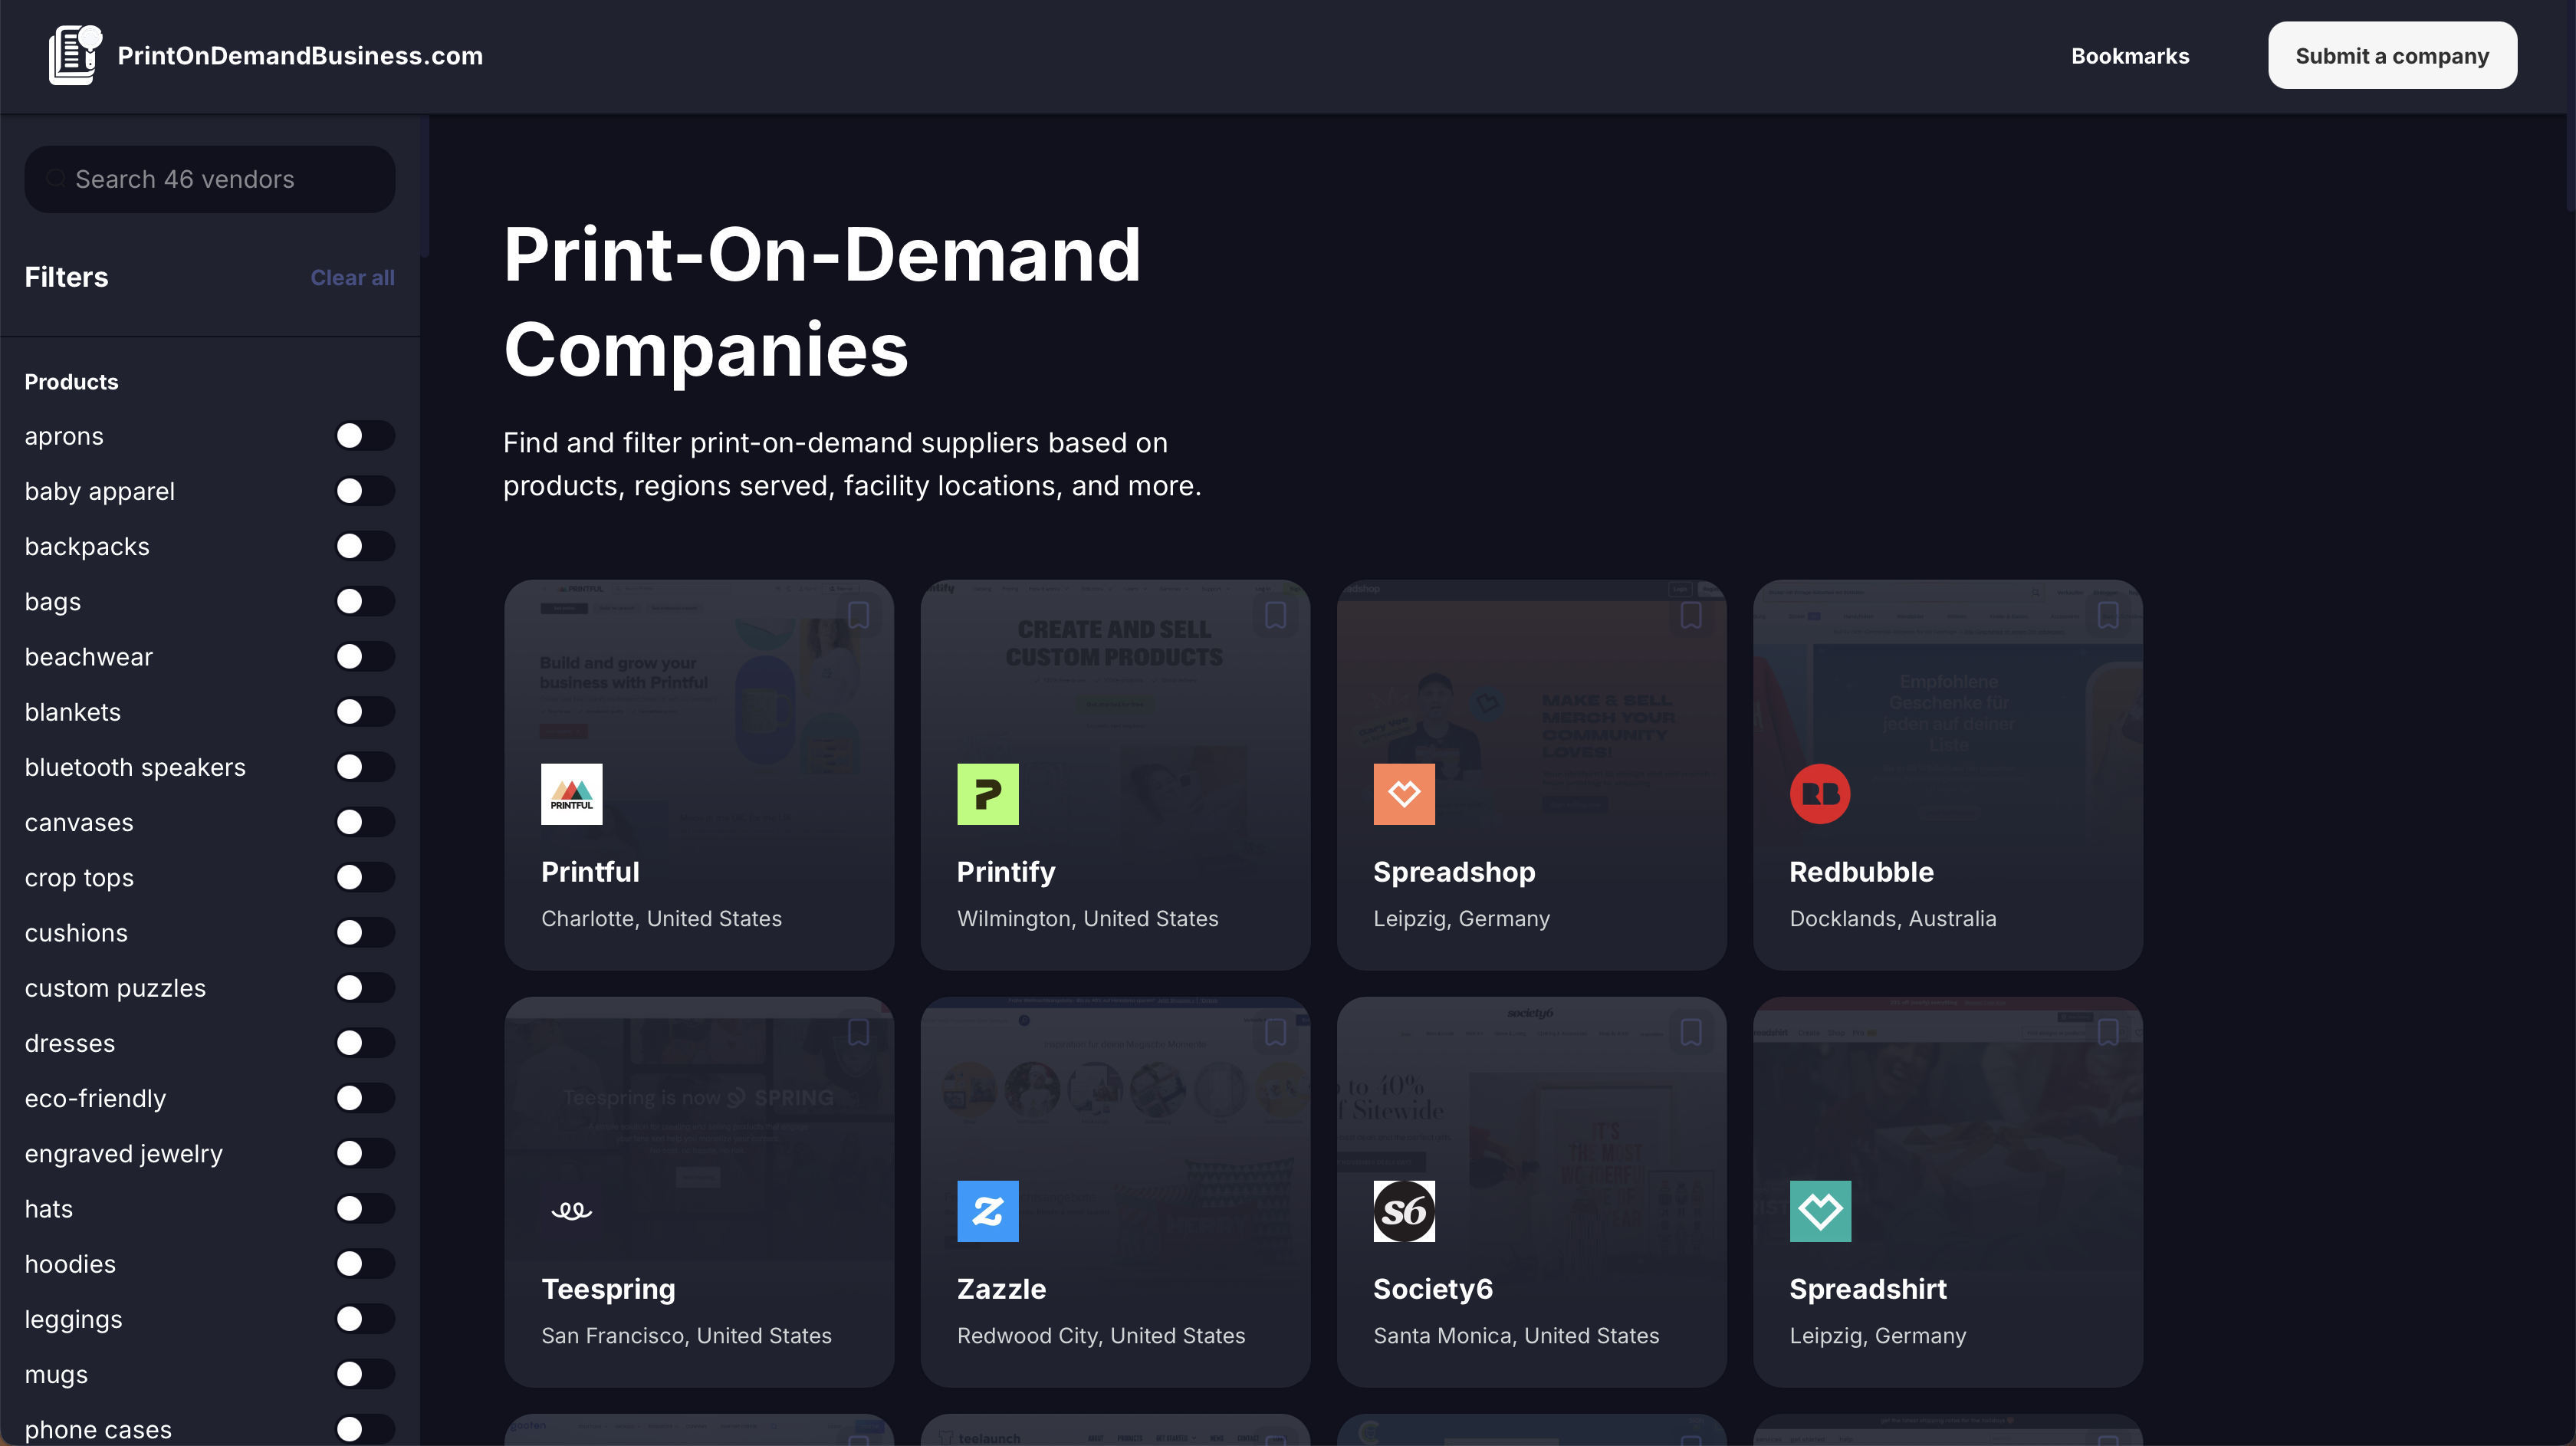
Task: Click the red Redbubble RB logo
Action: pos(1819,794)
